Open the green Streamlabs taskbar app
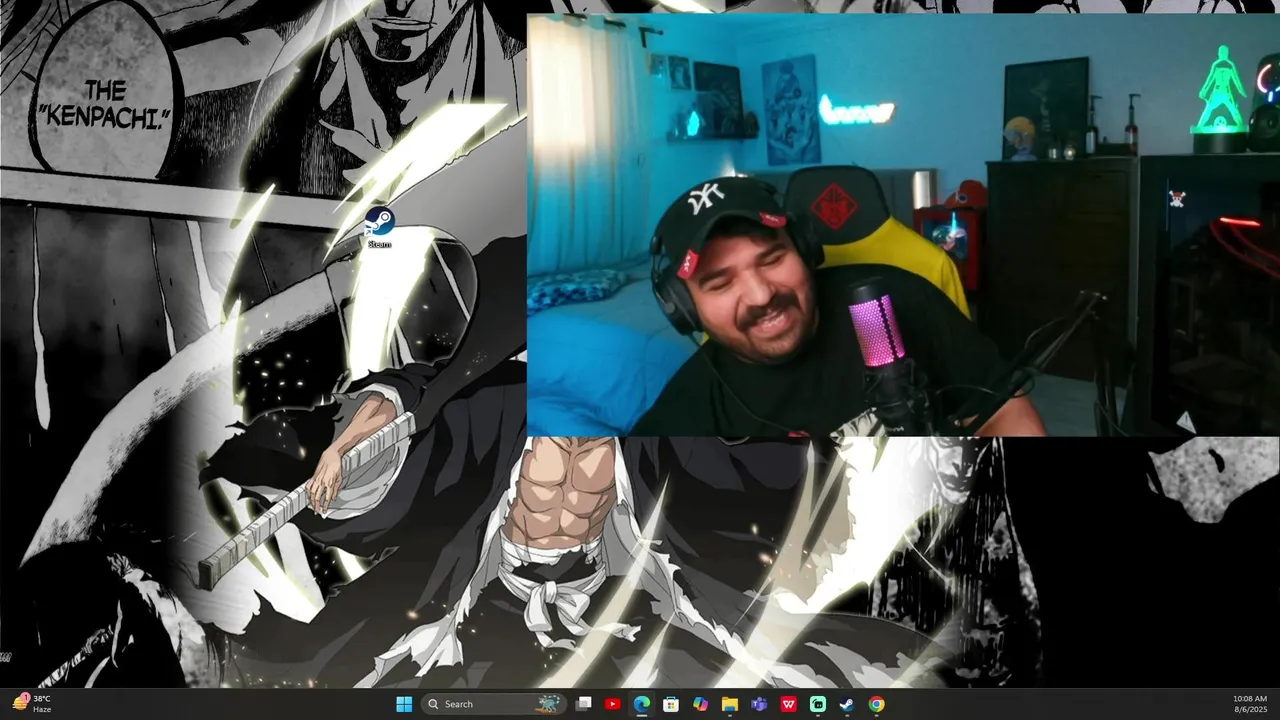 [818, 704]
